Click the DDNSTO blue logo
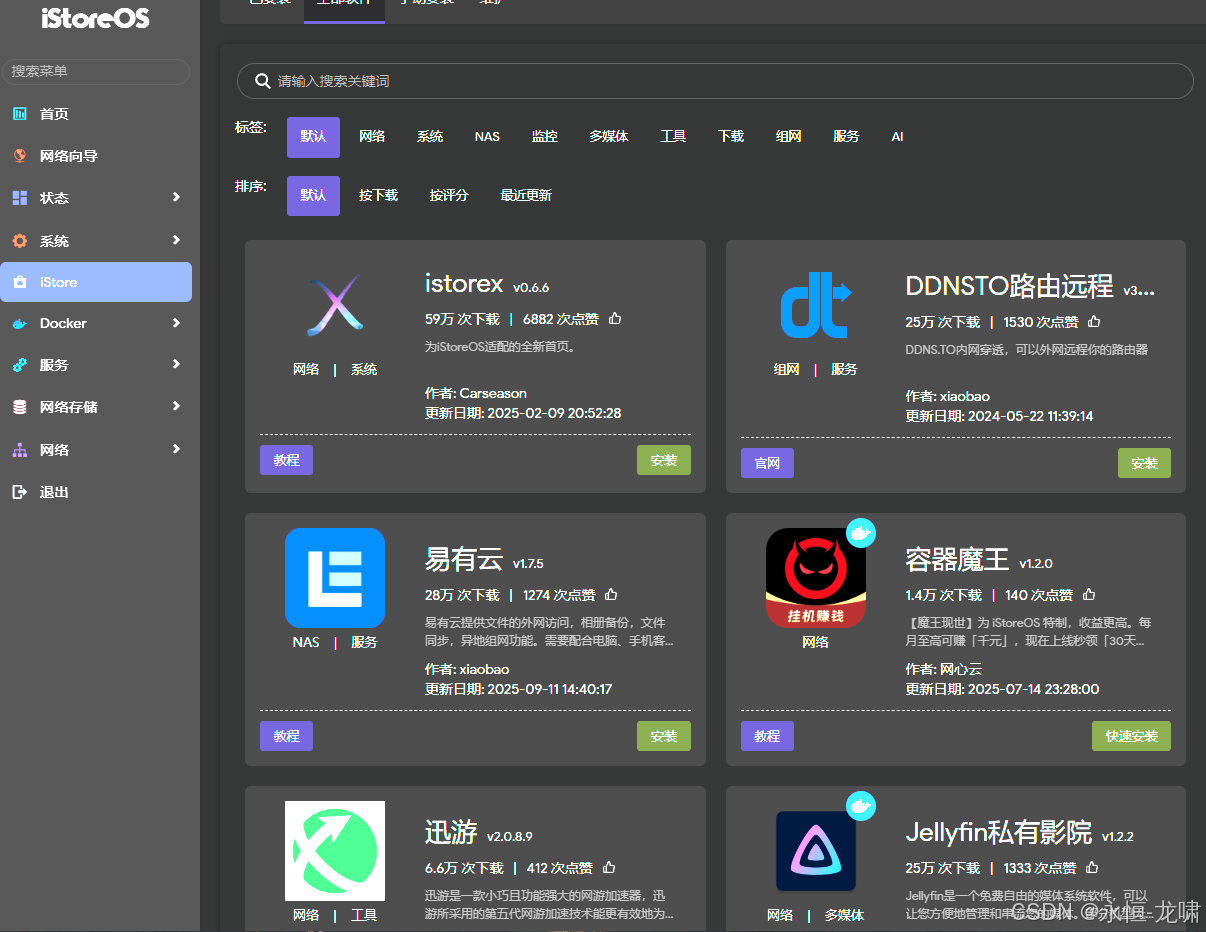This screenshot has height=932, width=1206. 815,307
